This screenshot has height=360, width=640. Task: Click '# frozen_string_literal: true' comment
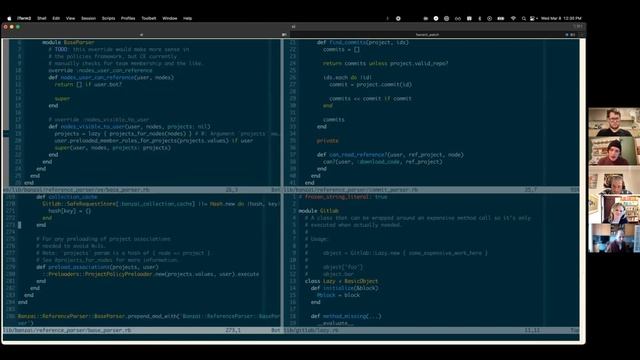point(342,197)
